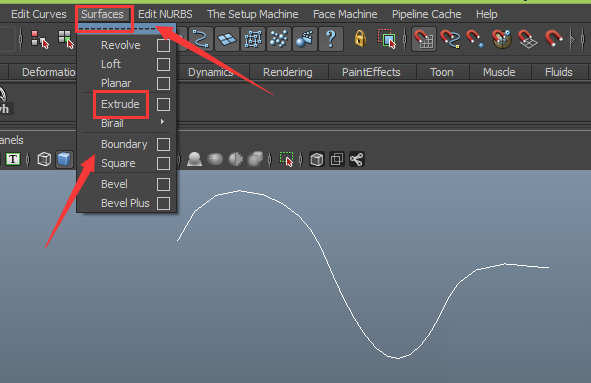Enable the snap to grids magnet icon
Viewport: 591px width, 383px height.
click(424, 39)
